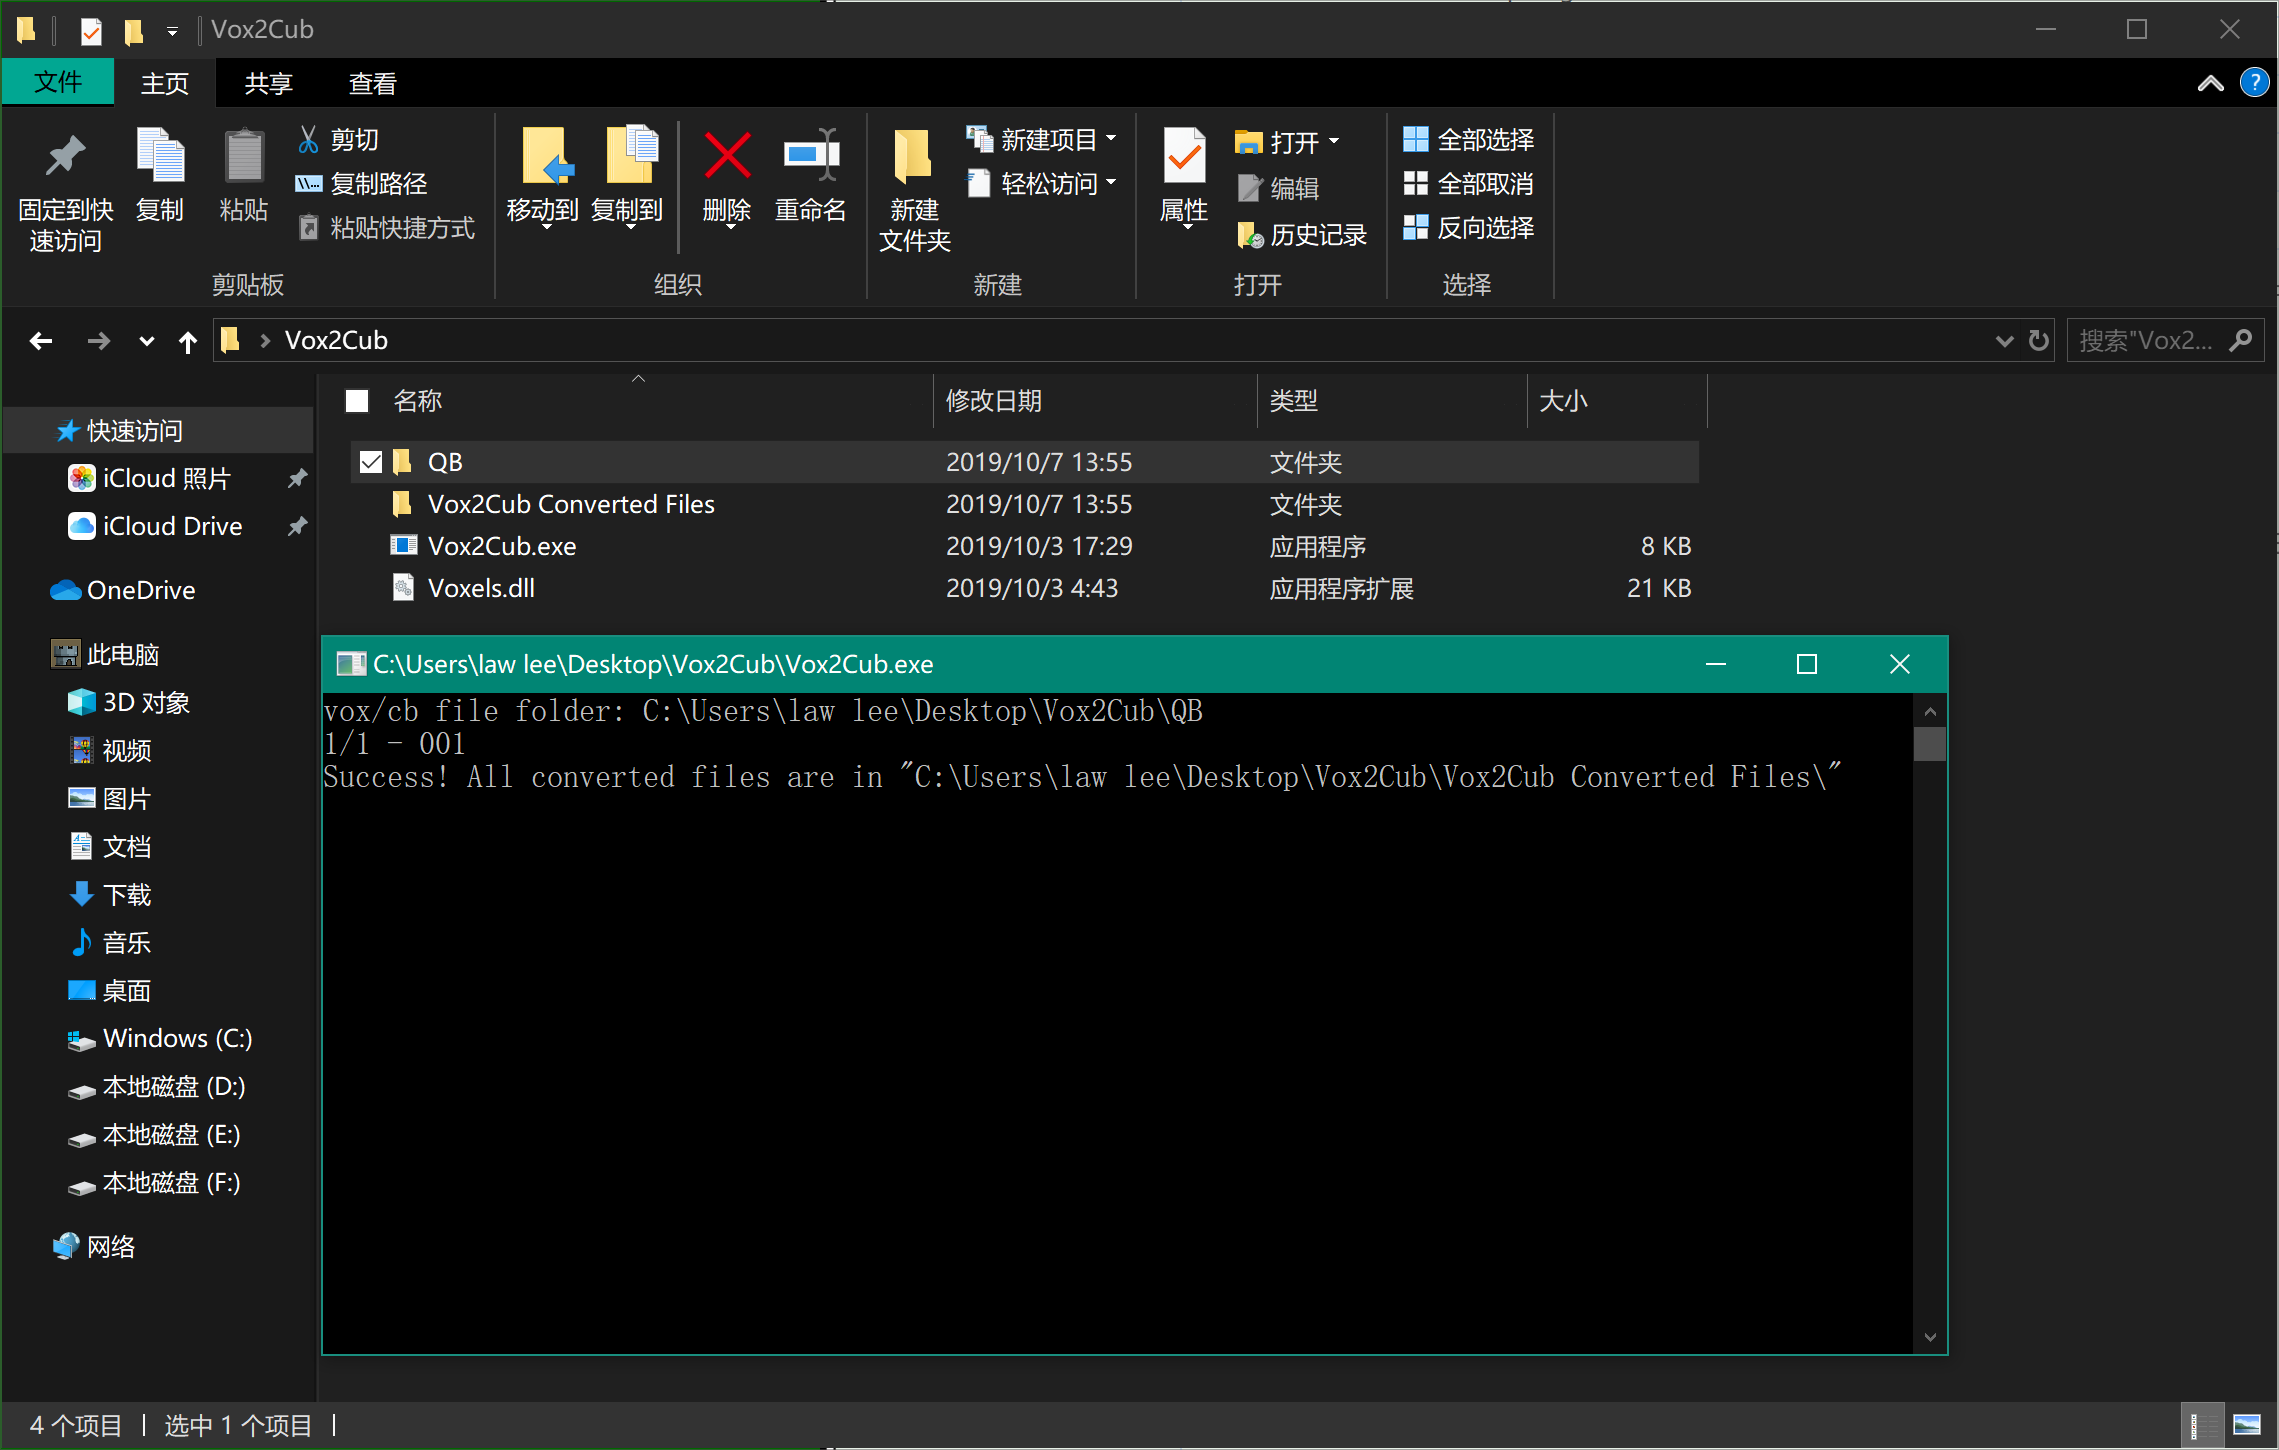The width and height of the screenshot is (2279, 1450).
Task: Switch to 共享 (Share) tab
Action: coord(269,83)
